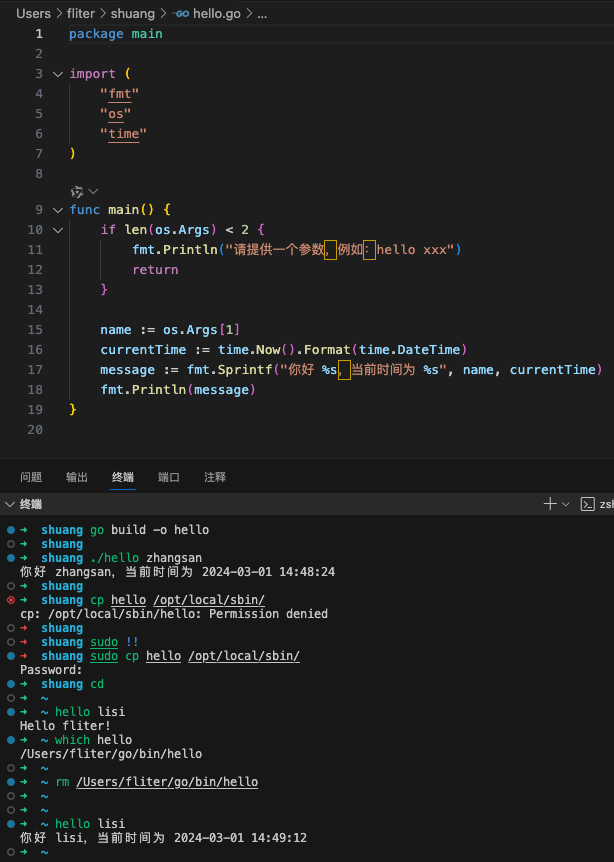The height and width of the screenshot is (862, 614).
Task: Click the plus icon to create new terminal
Action: coord(549,504)
